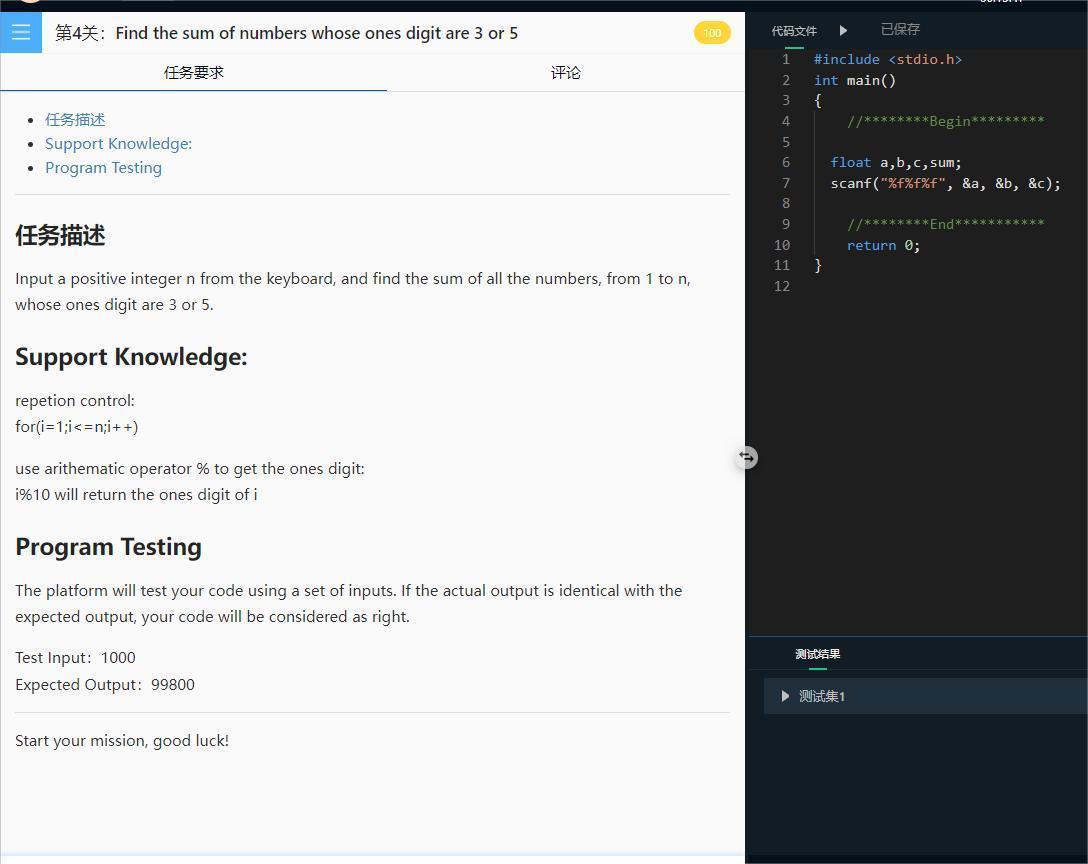Click the '#include <stdio.h>' line
1088x864 pixels.
click(887, 60)
